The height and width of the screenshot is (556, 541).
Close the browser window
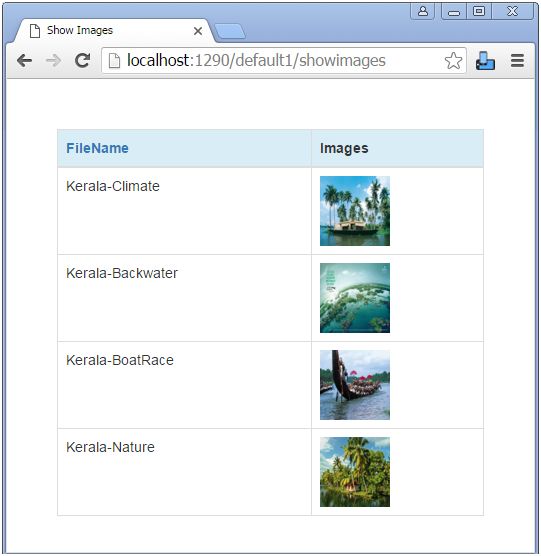coord(512,11)
